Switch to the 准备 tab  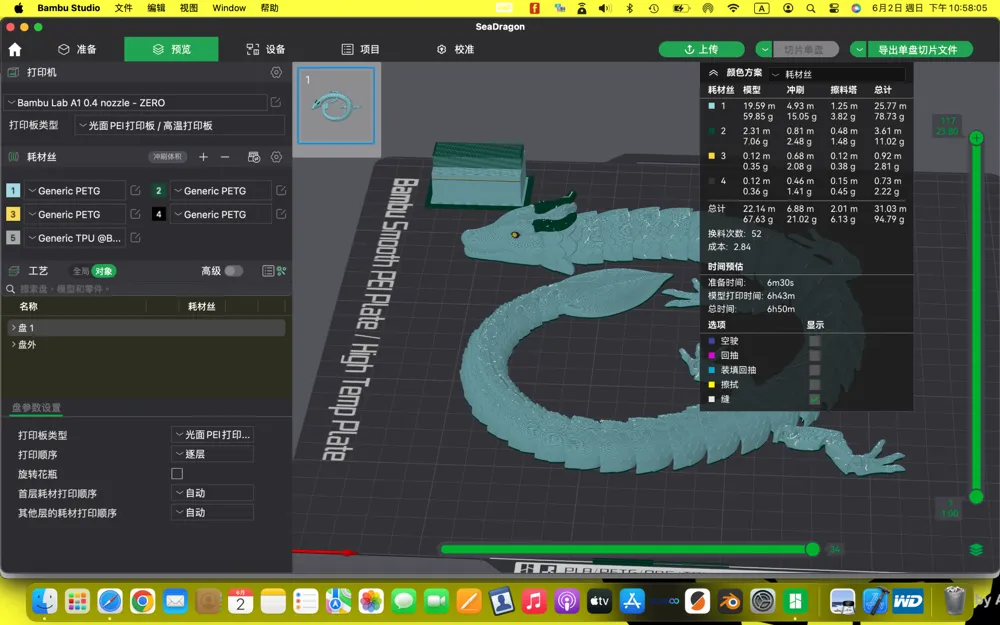pos(77,50)
